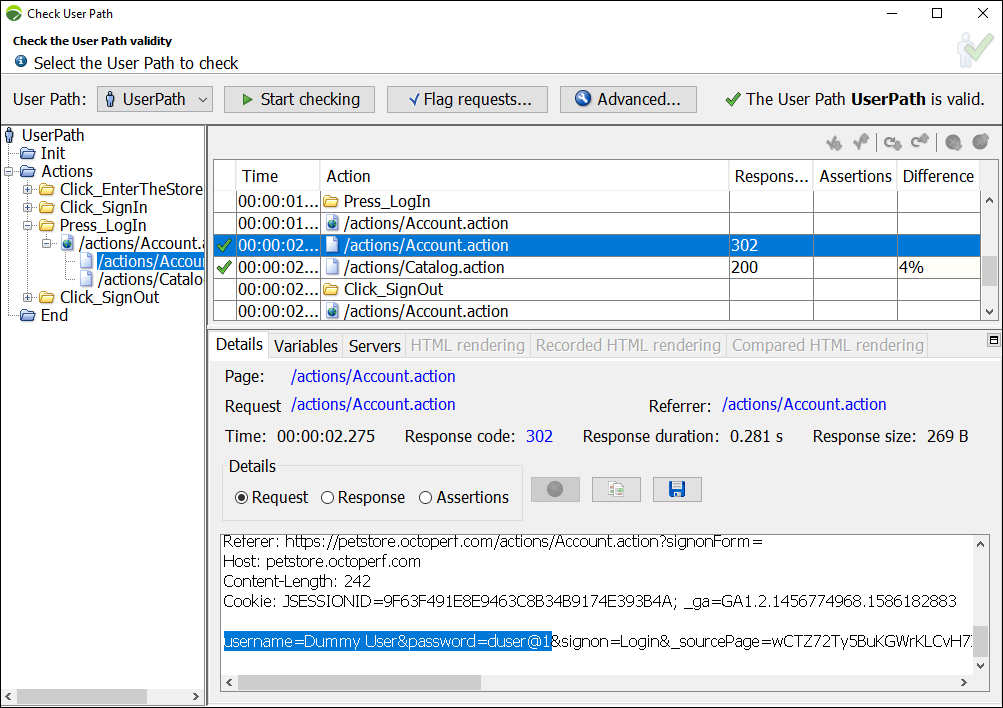The width and height of the screenshot is (1003, 708).
Task: Collapse the Press_LogIn tree node
Action: pyautogui.click(x=28, y=225)
